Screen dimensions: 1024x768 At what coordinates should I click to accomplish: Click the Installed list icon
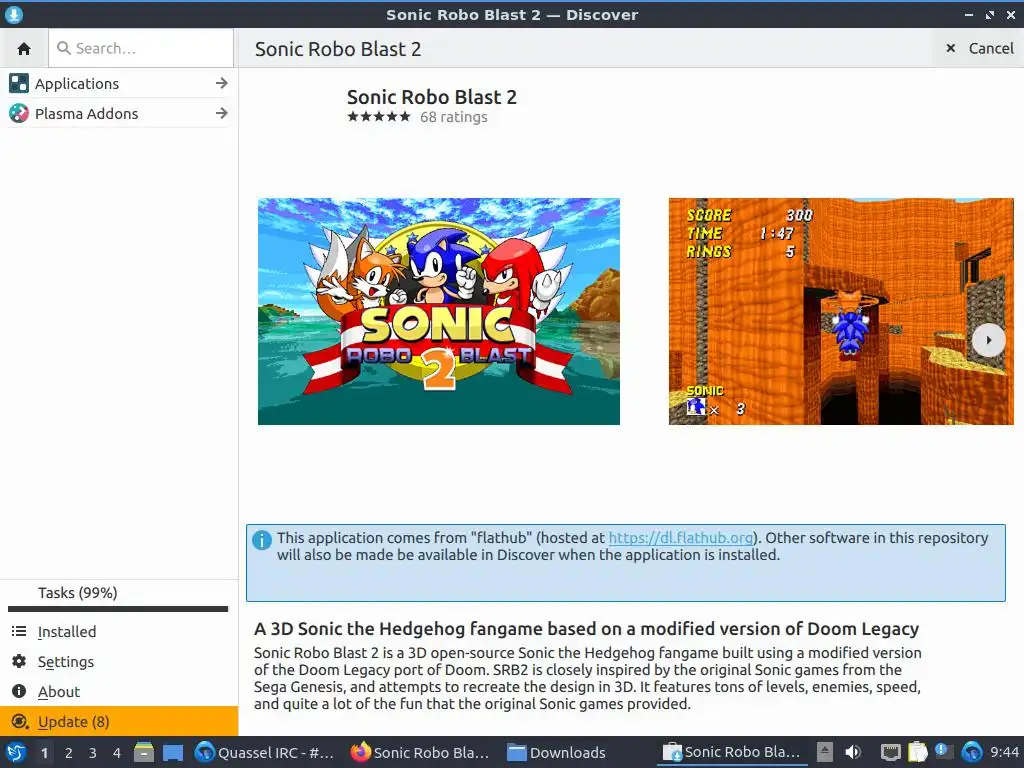(19, 631)
